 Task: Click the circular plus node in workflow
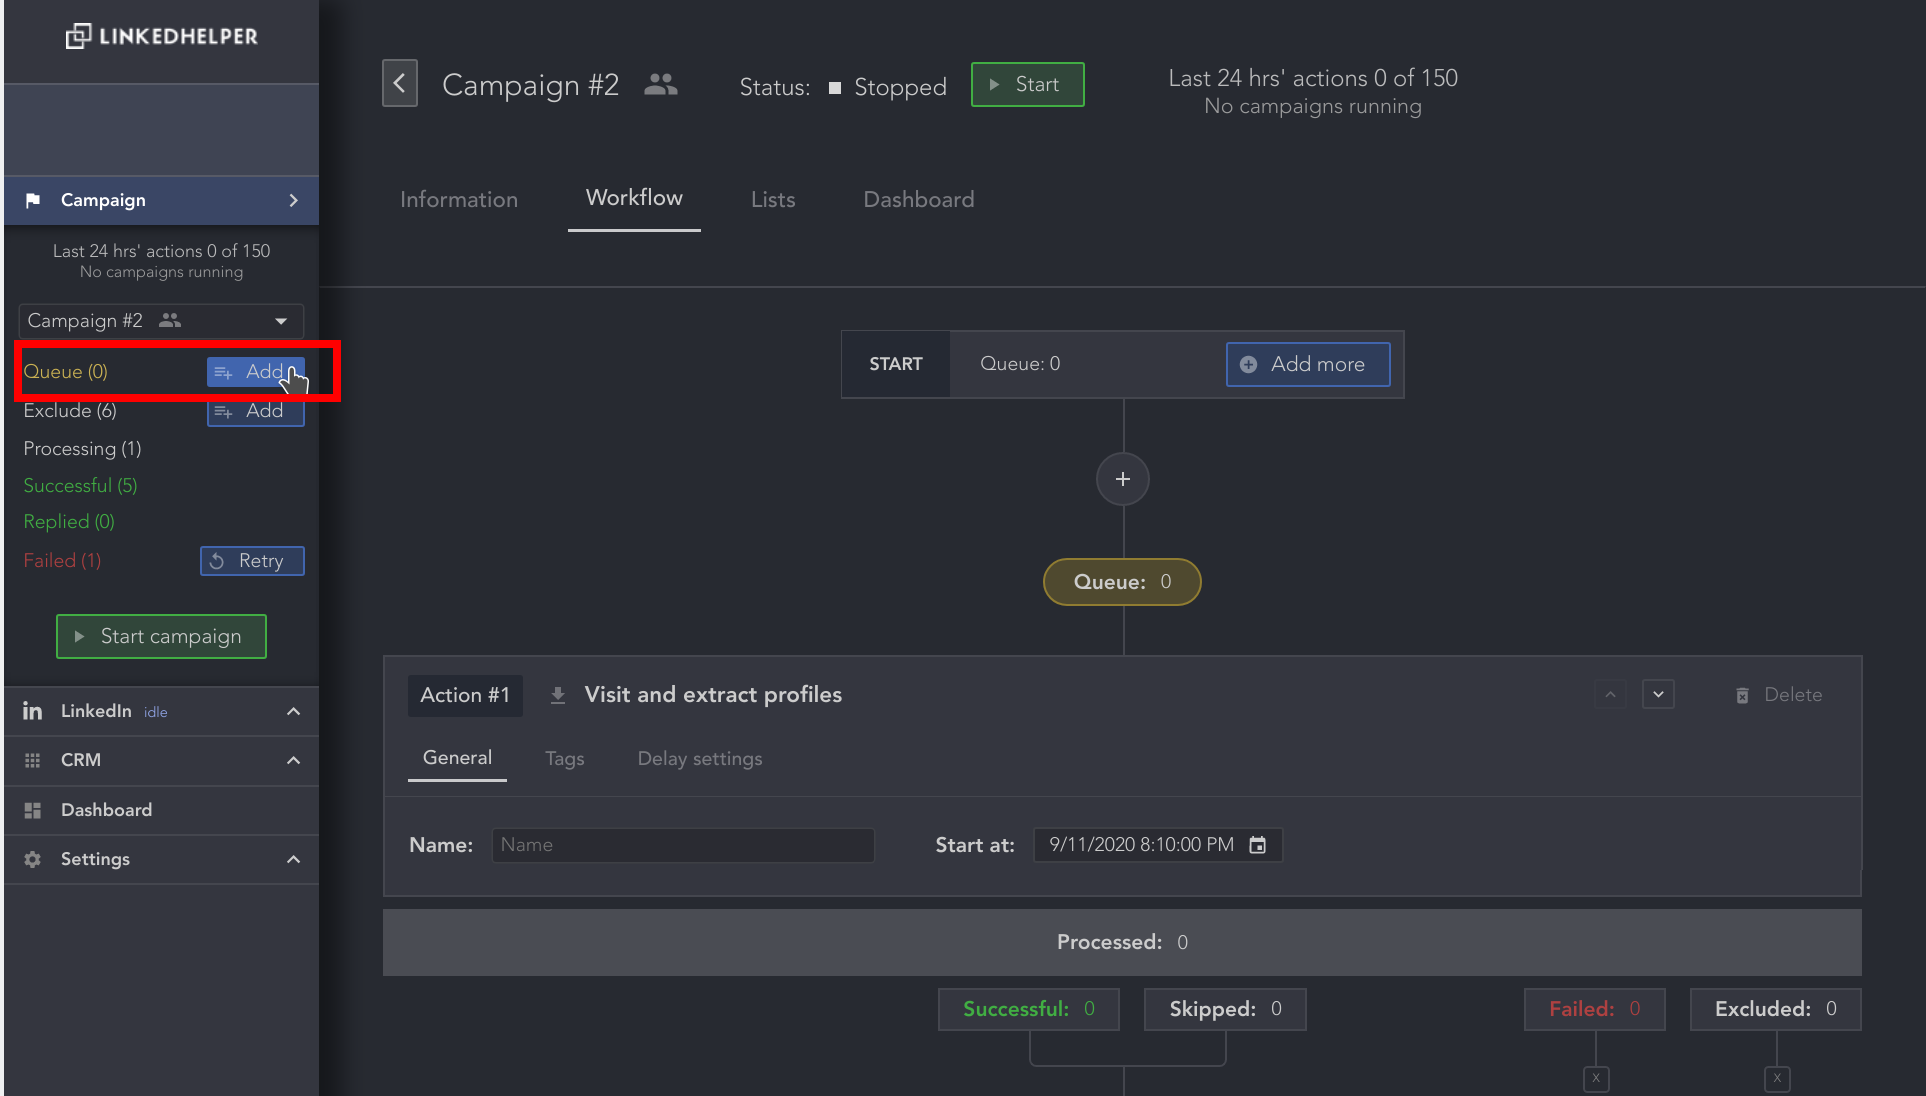1123,479
